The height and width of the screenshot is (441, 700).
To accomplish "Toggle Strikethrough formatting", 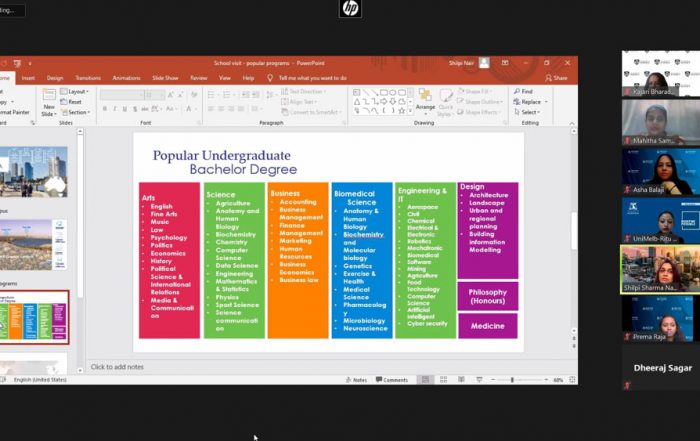I will point(145,109).
